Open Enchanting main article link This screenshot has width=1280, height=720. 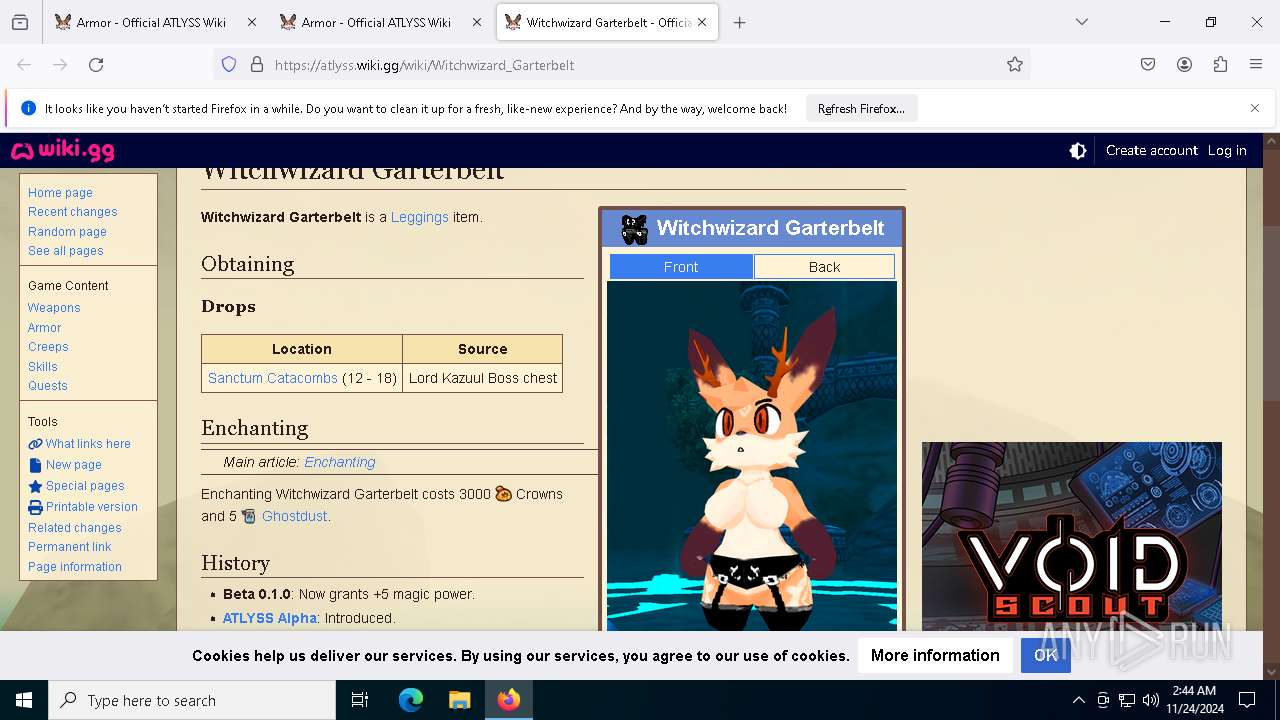340,462
